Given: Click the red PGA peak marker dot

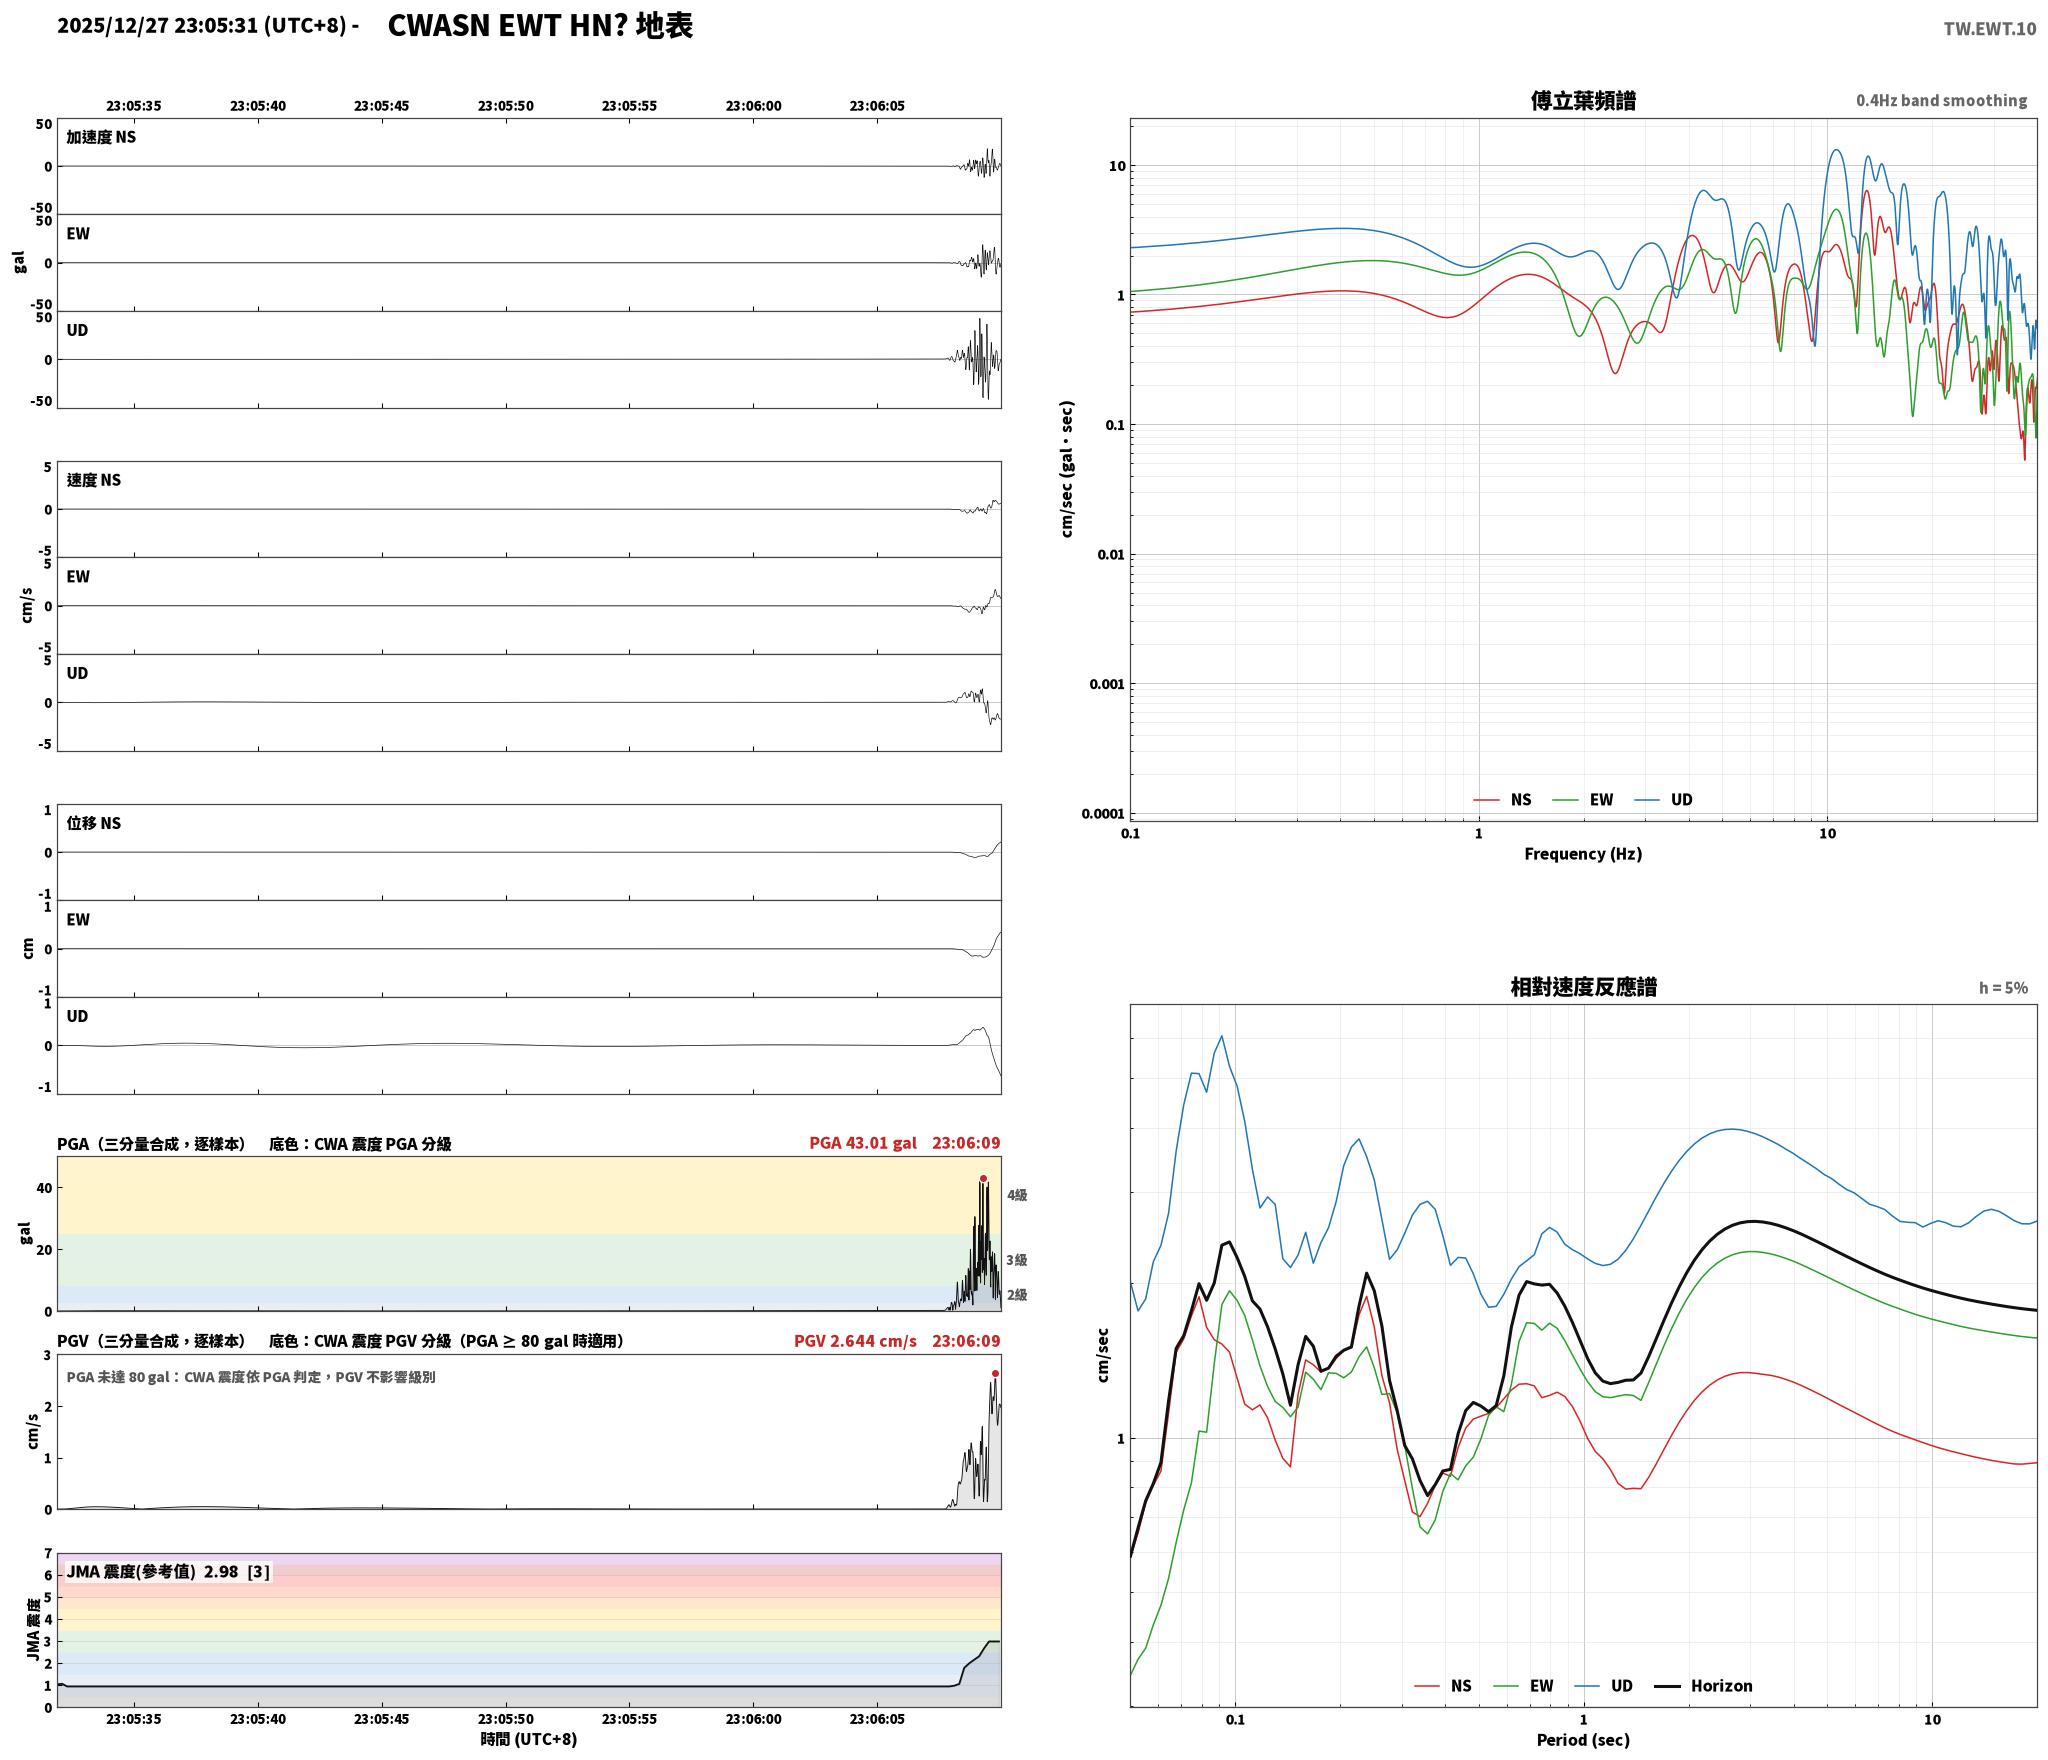Looking at the screenshot, I should coord(983,1178).
